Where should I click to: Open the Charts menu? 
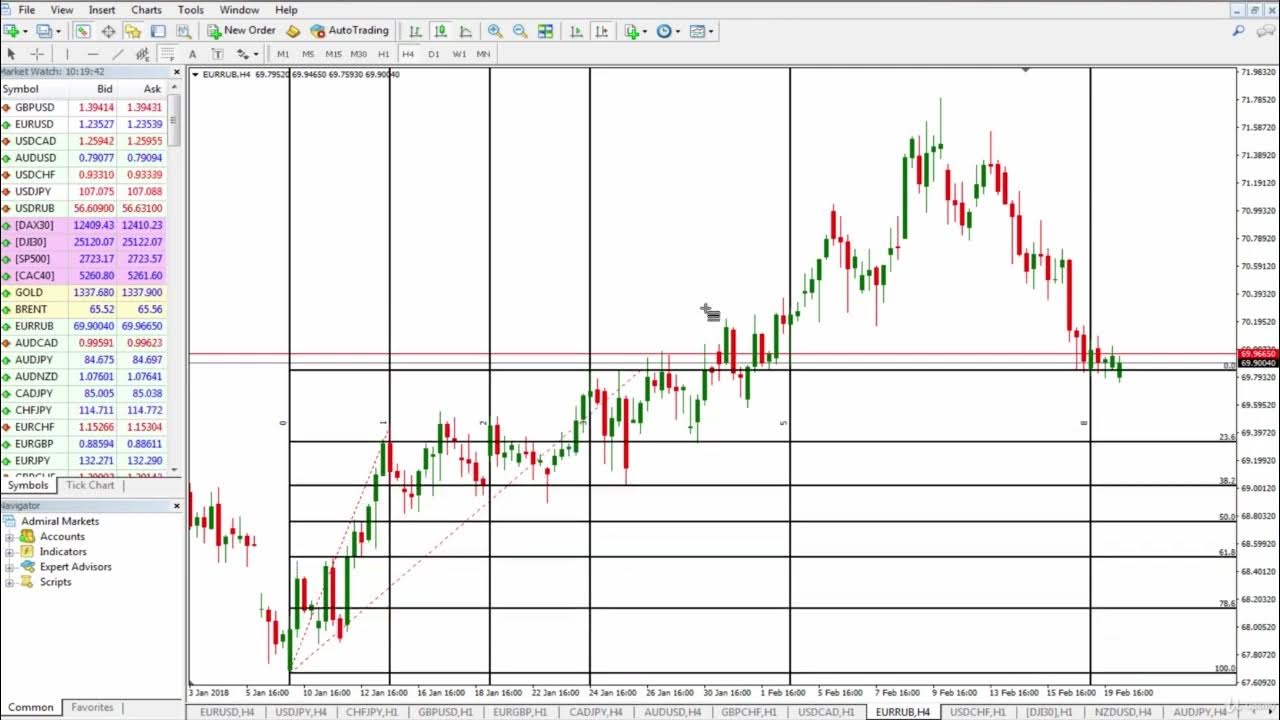click(x=146, y=10)
